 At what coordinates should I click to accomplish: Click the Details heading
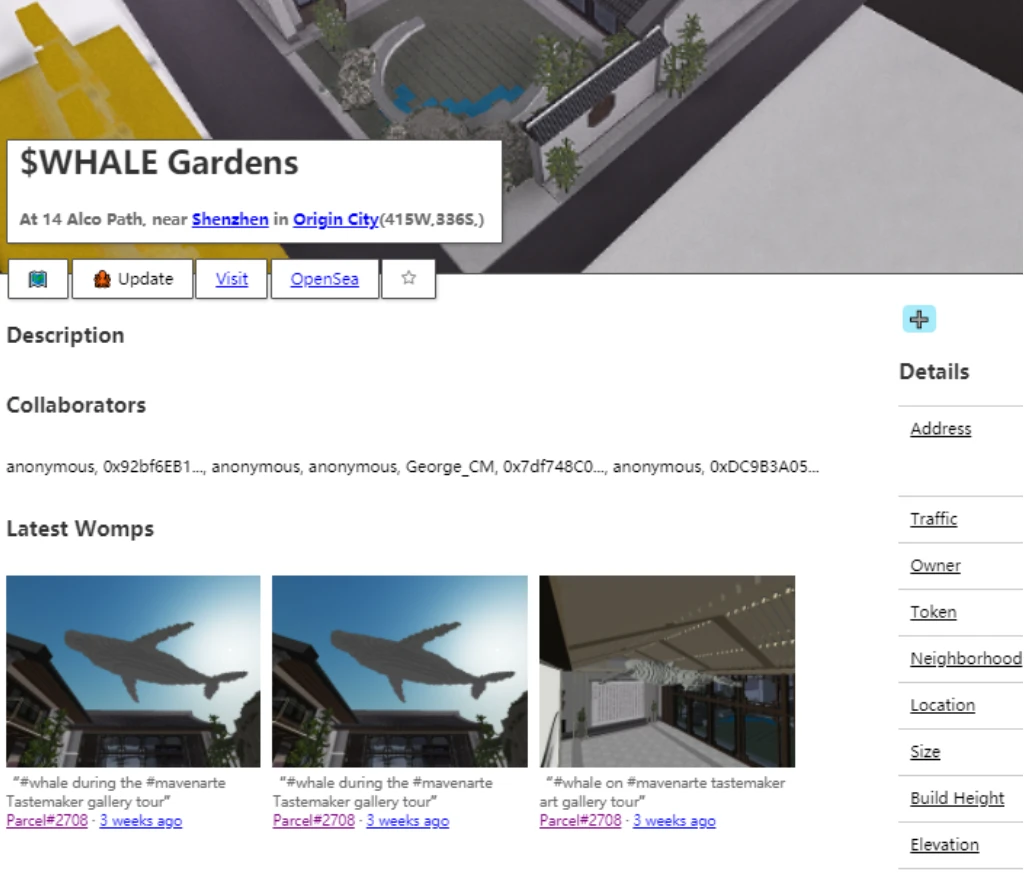pos(934,371)
